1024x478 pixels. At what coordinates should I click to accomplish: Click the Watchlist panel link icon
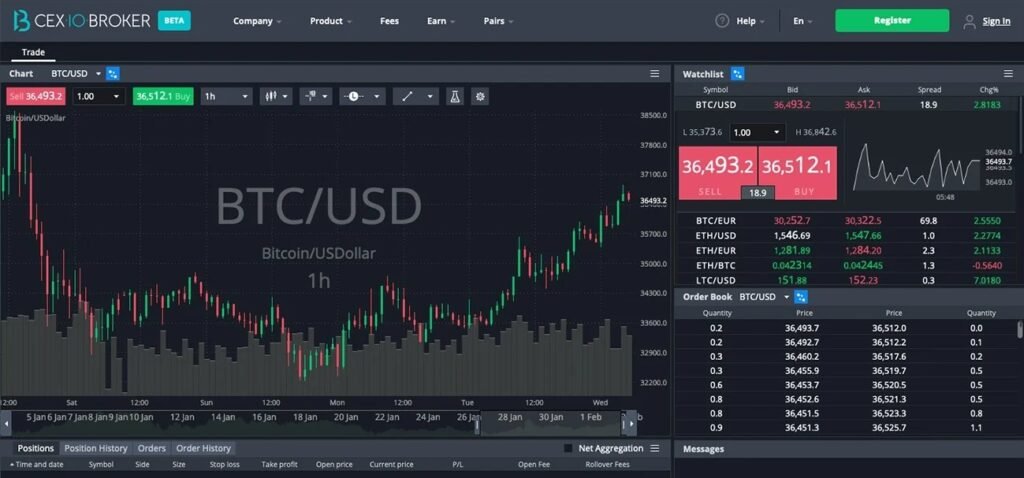(738, 73)
